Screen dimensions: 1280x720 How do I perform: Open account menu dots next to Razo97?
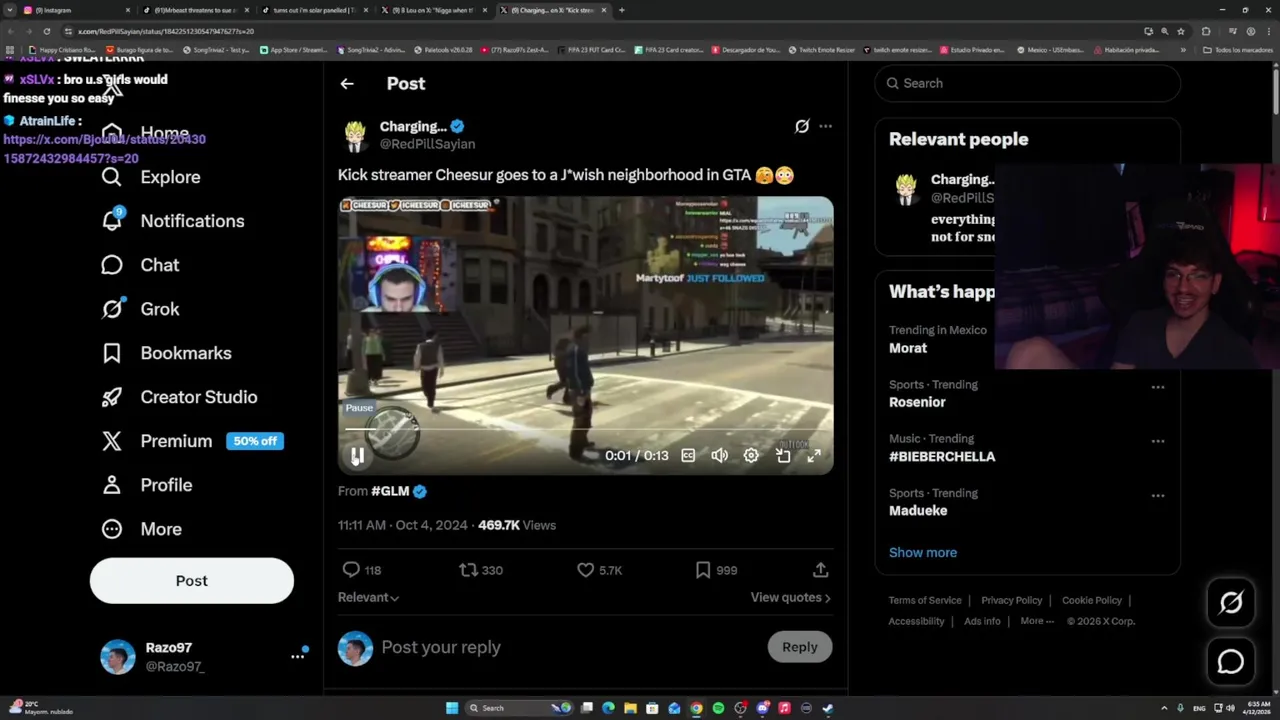coord(297,656)
